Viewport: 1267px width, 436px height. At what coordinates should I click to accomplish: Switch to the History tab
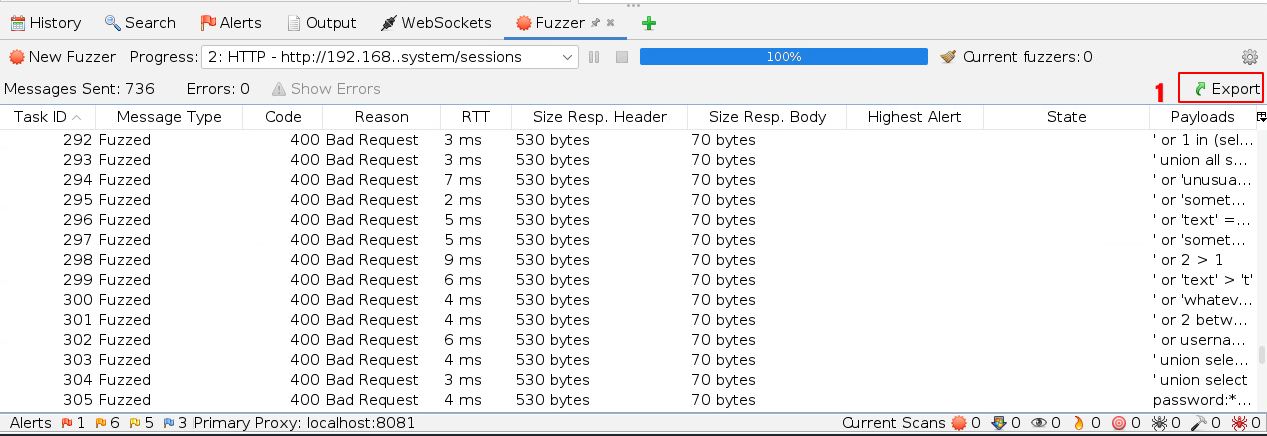tap(46, 22)
